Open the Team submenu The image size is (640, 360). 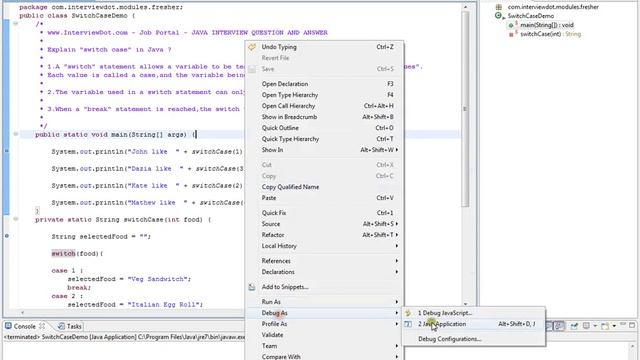(324, 346)
